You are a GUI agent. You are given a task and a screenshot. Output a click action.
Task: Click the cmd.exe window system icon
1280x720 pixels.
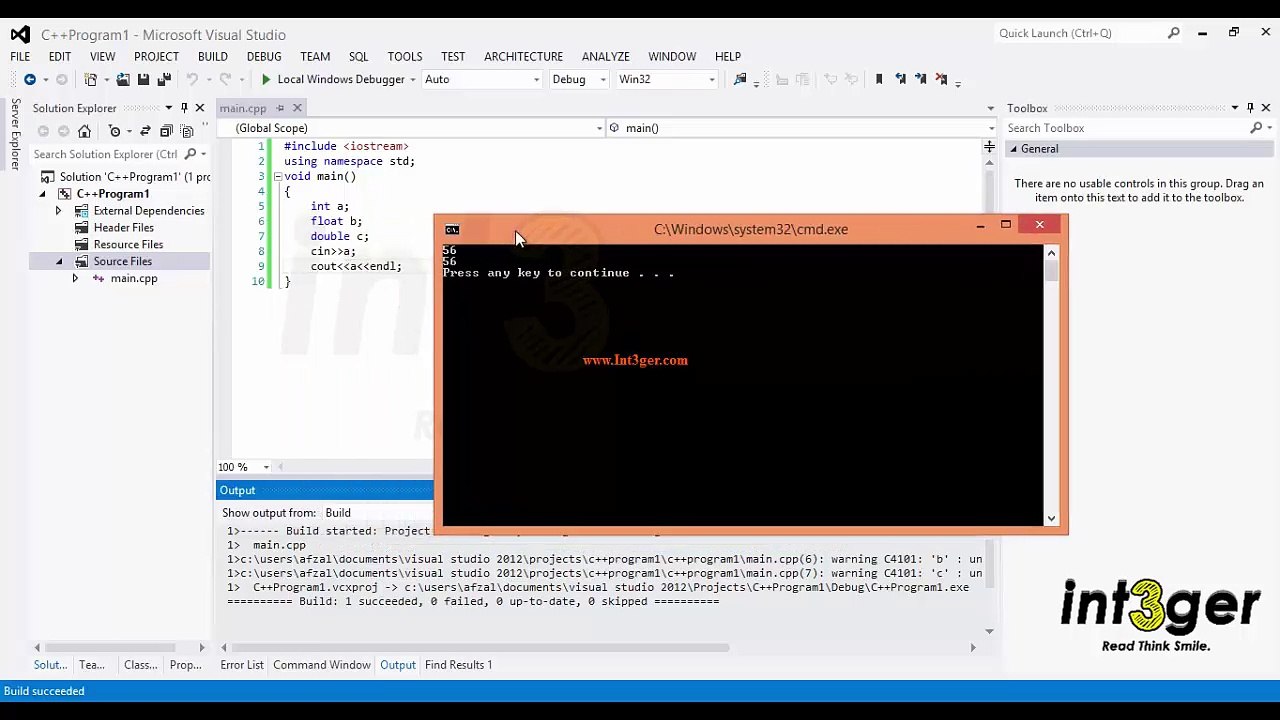pyautogui.click(x=452, y=230)
